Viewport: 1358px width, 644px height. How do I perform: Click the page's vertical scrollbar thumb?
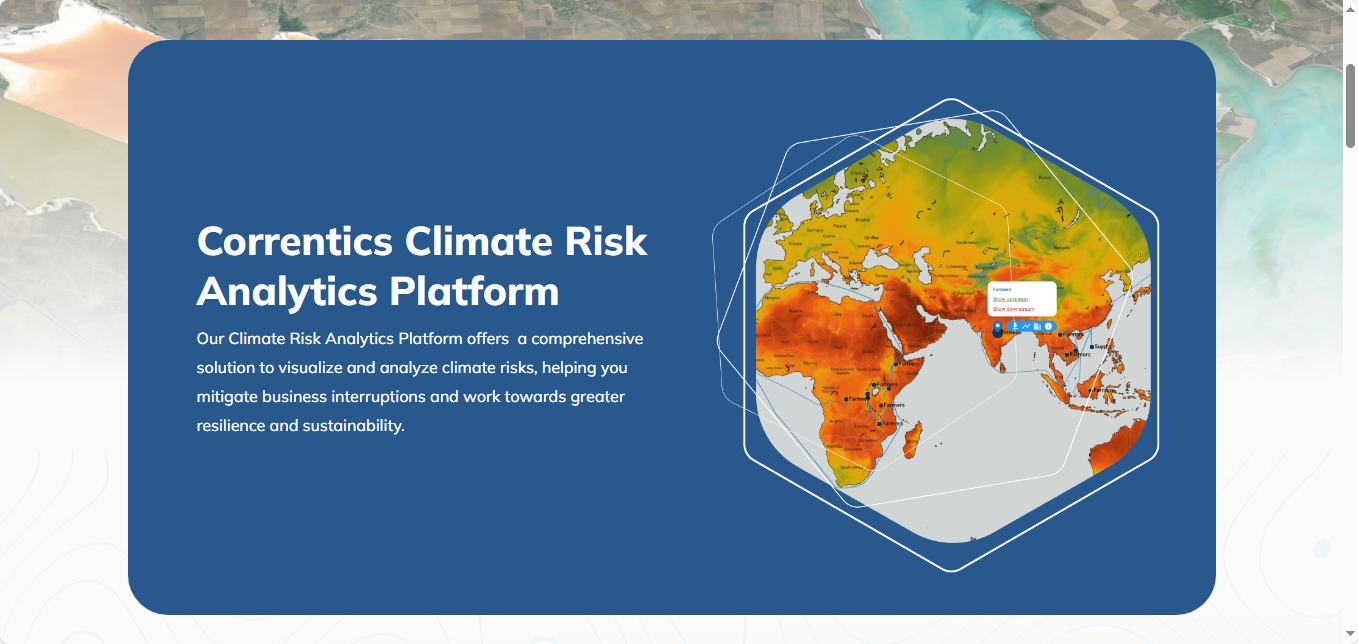(1350, 106)
